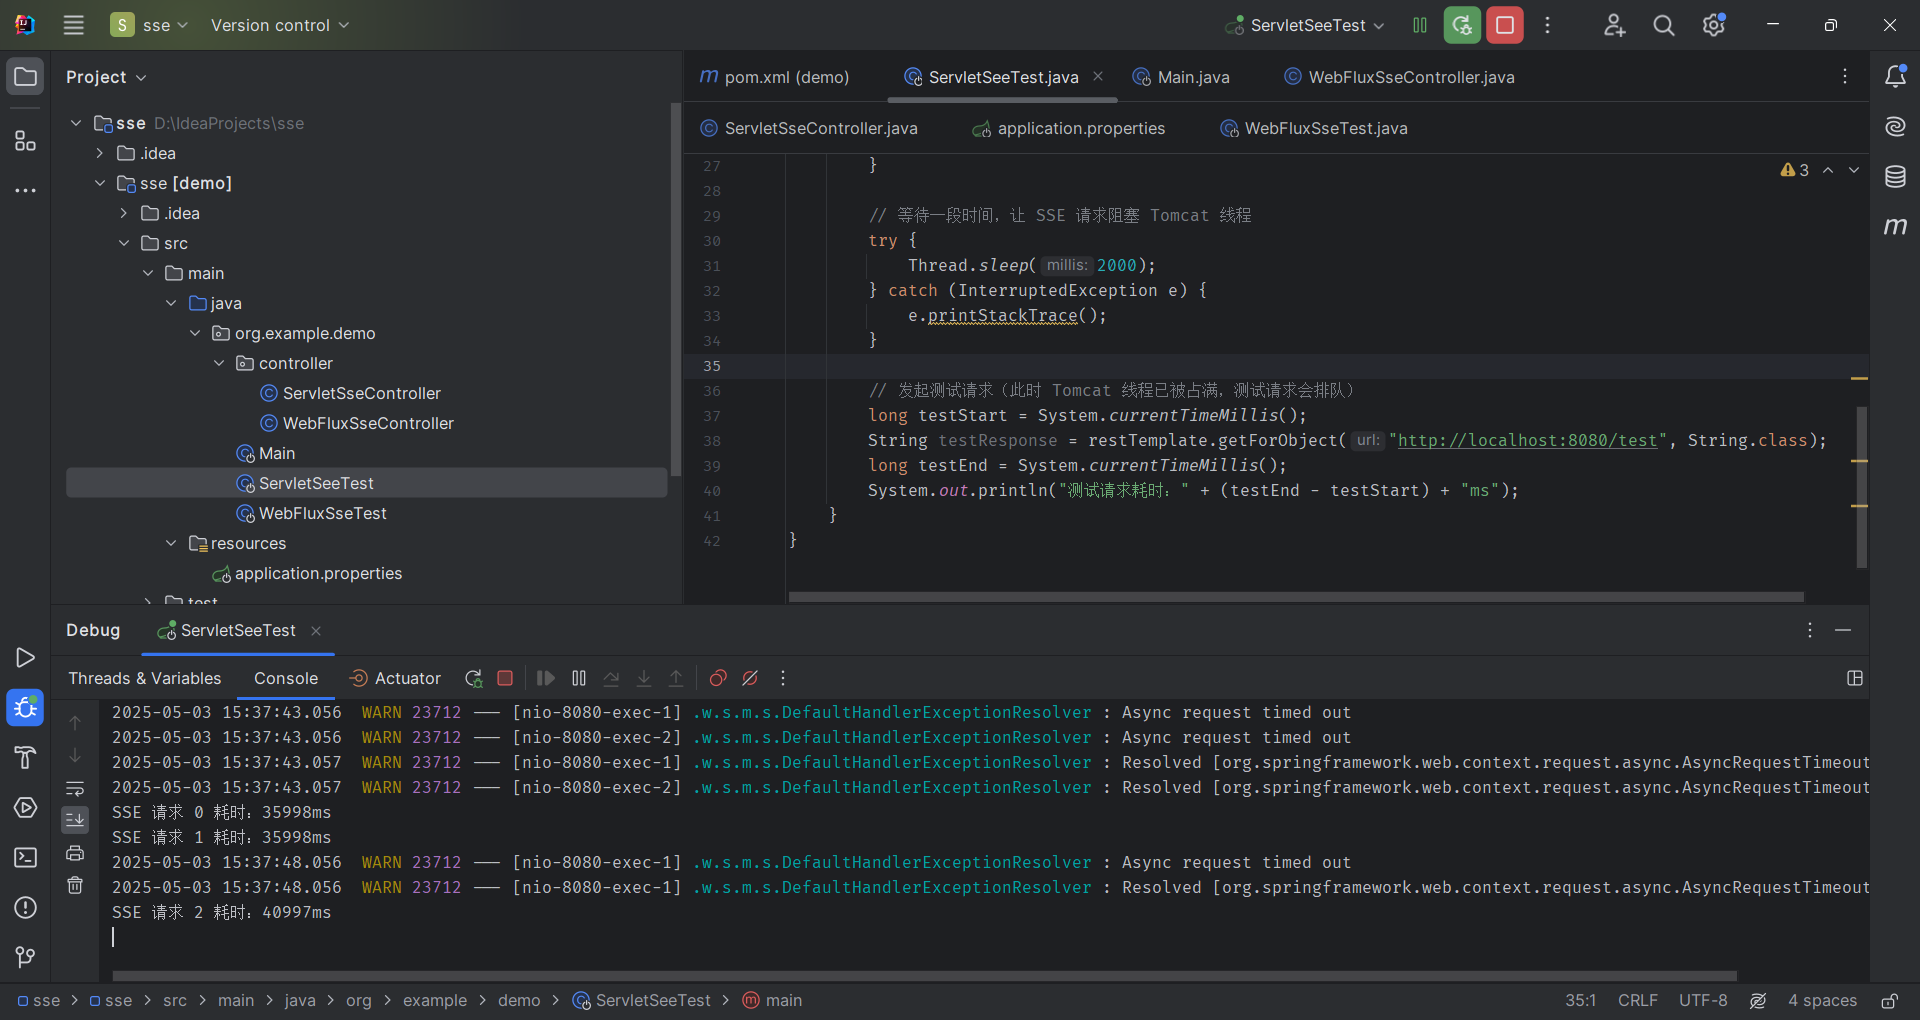This screenshot has height=1020, width=1920.
Task: Collapse the src folder node
Action: [x=124, y=243]
